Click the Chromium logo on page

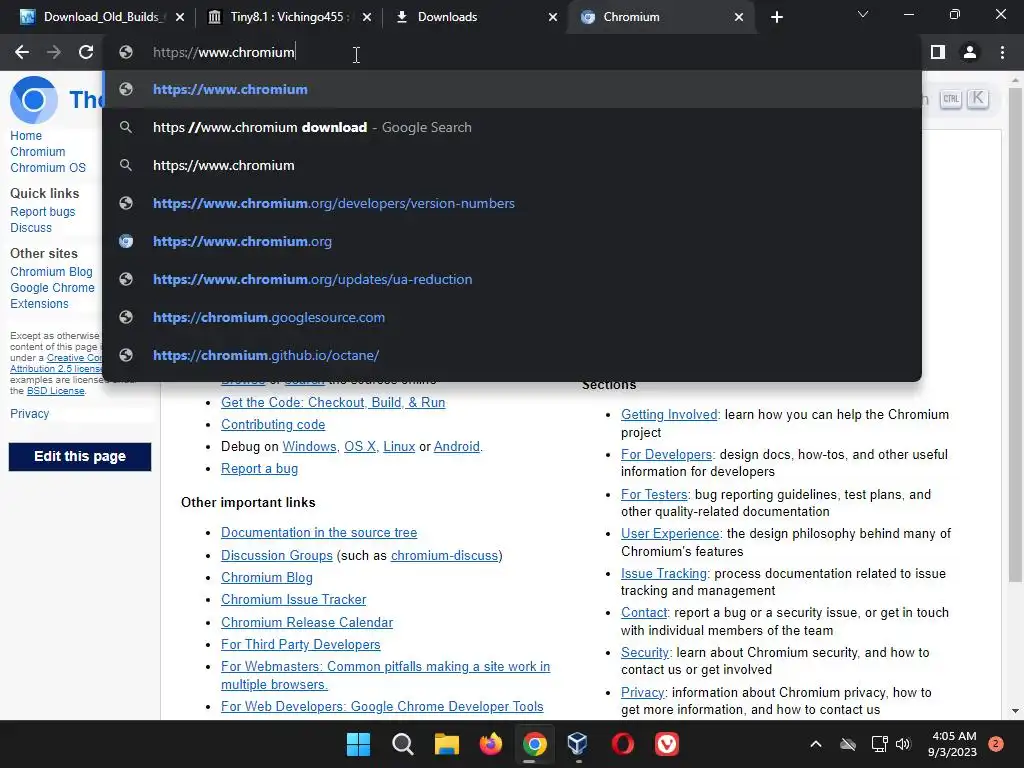pos(34,100)
